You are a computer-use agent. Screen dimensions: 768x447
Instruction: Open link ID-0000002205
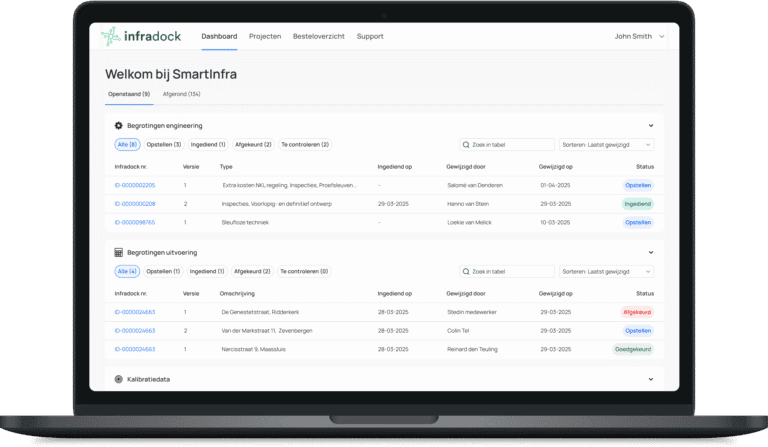tap(135, 186)
